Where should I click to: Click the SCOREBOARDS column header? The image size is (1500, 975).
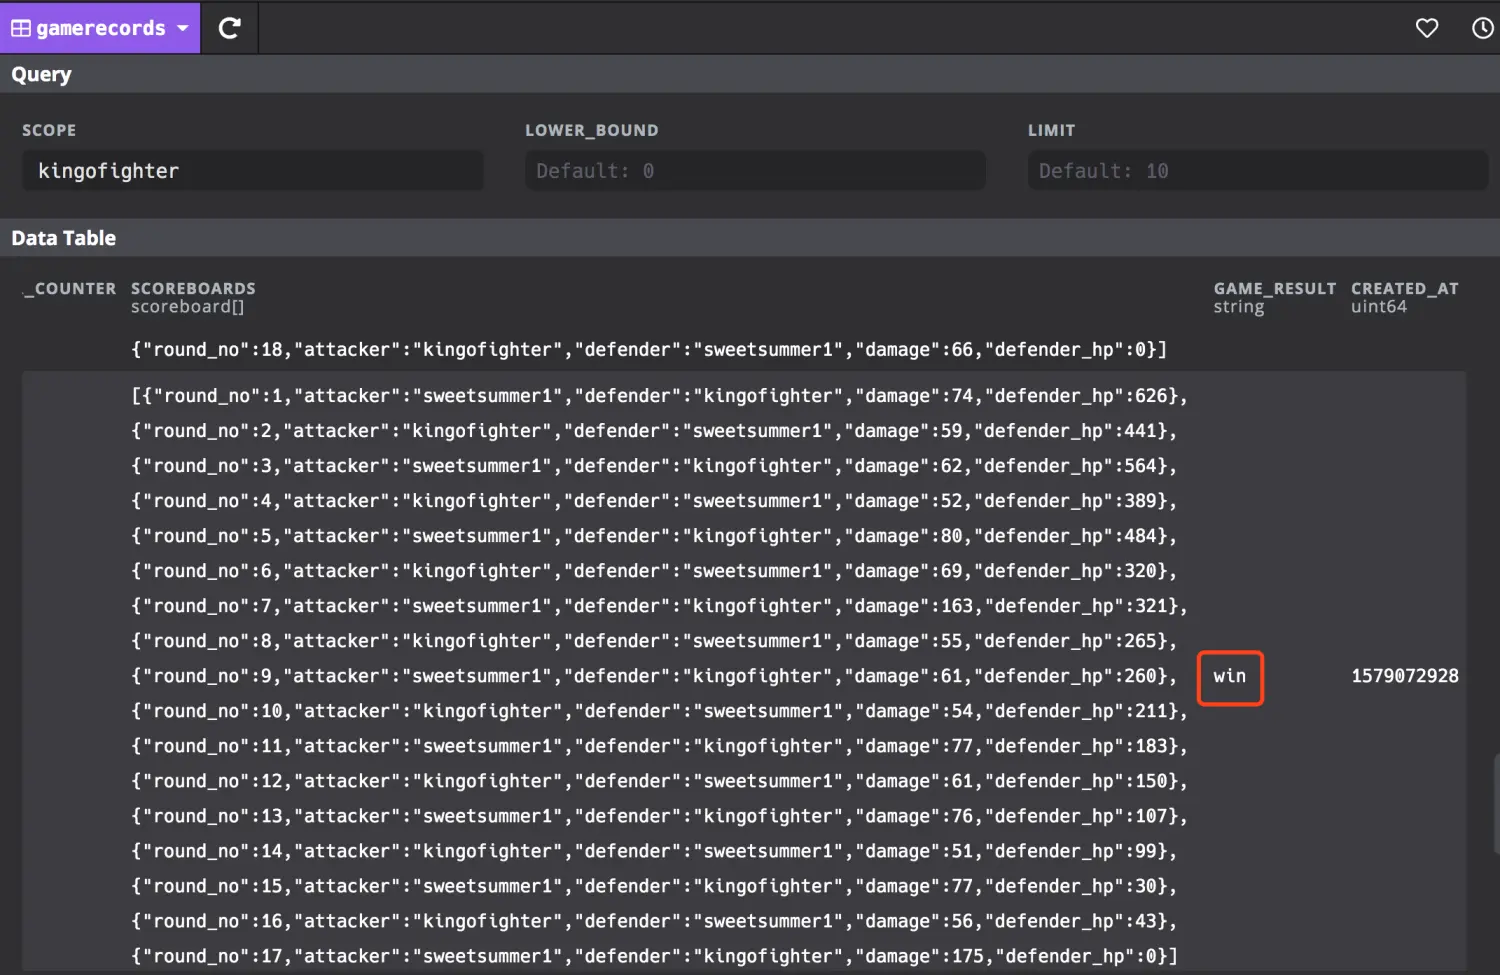[193, 289]
